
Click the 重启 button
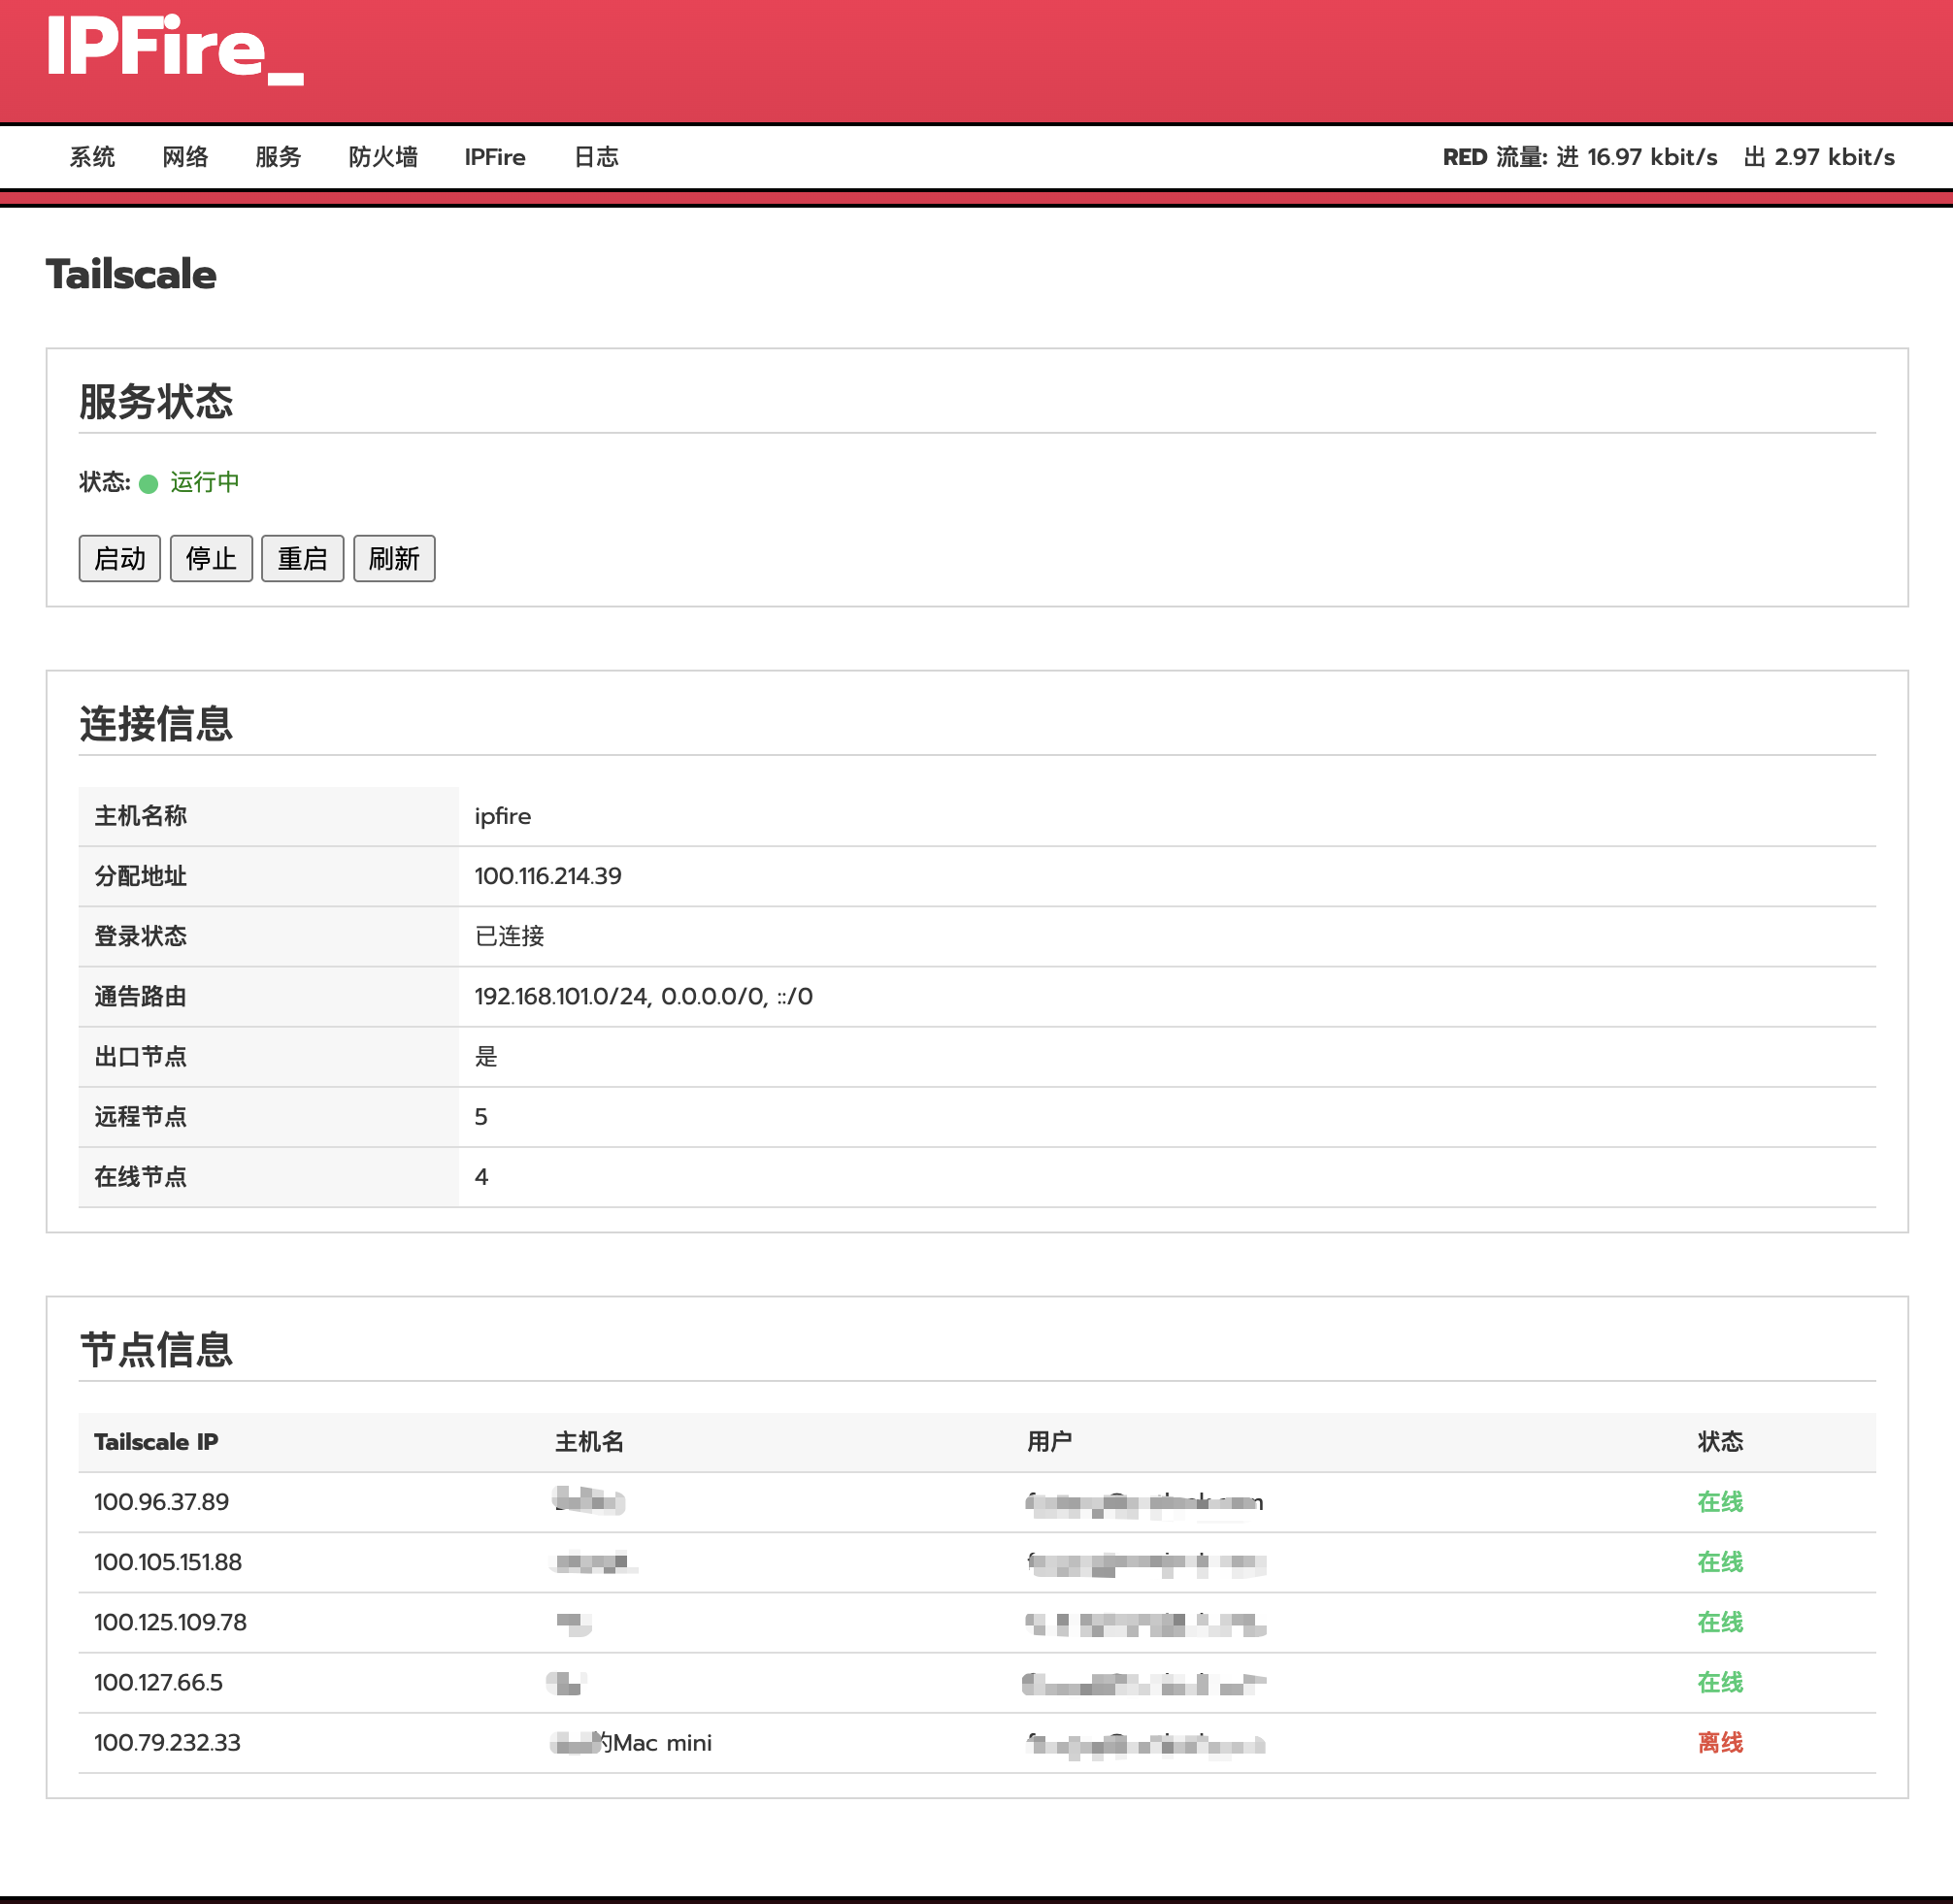point(303,558)
